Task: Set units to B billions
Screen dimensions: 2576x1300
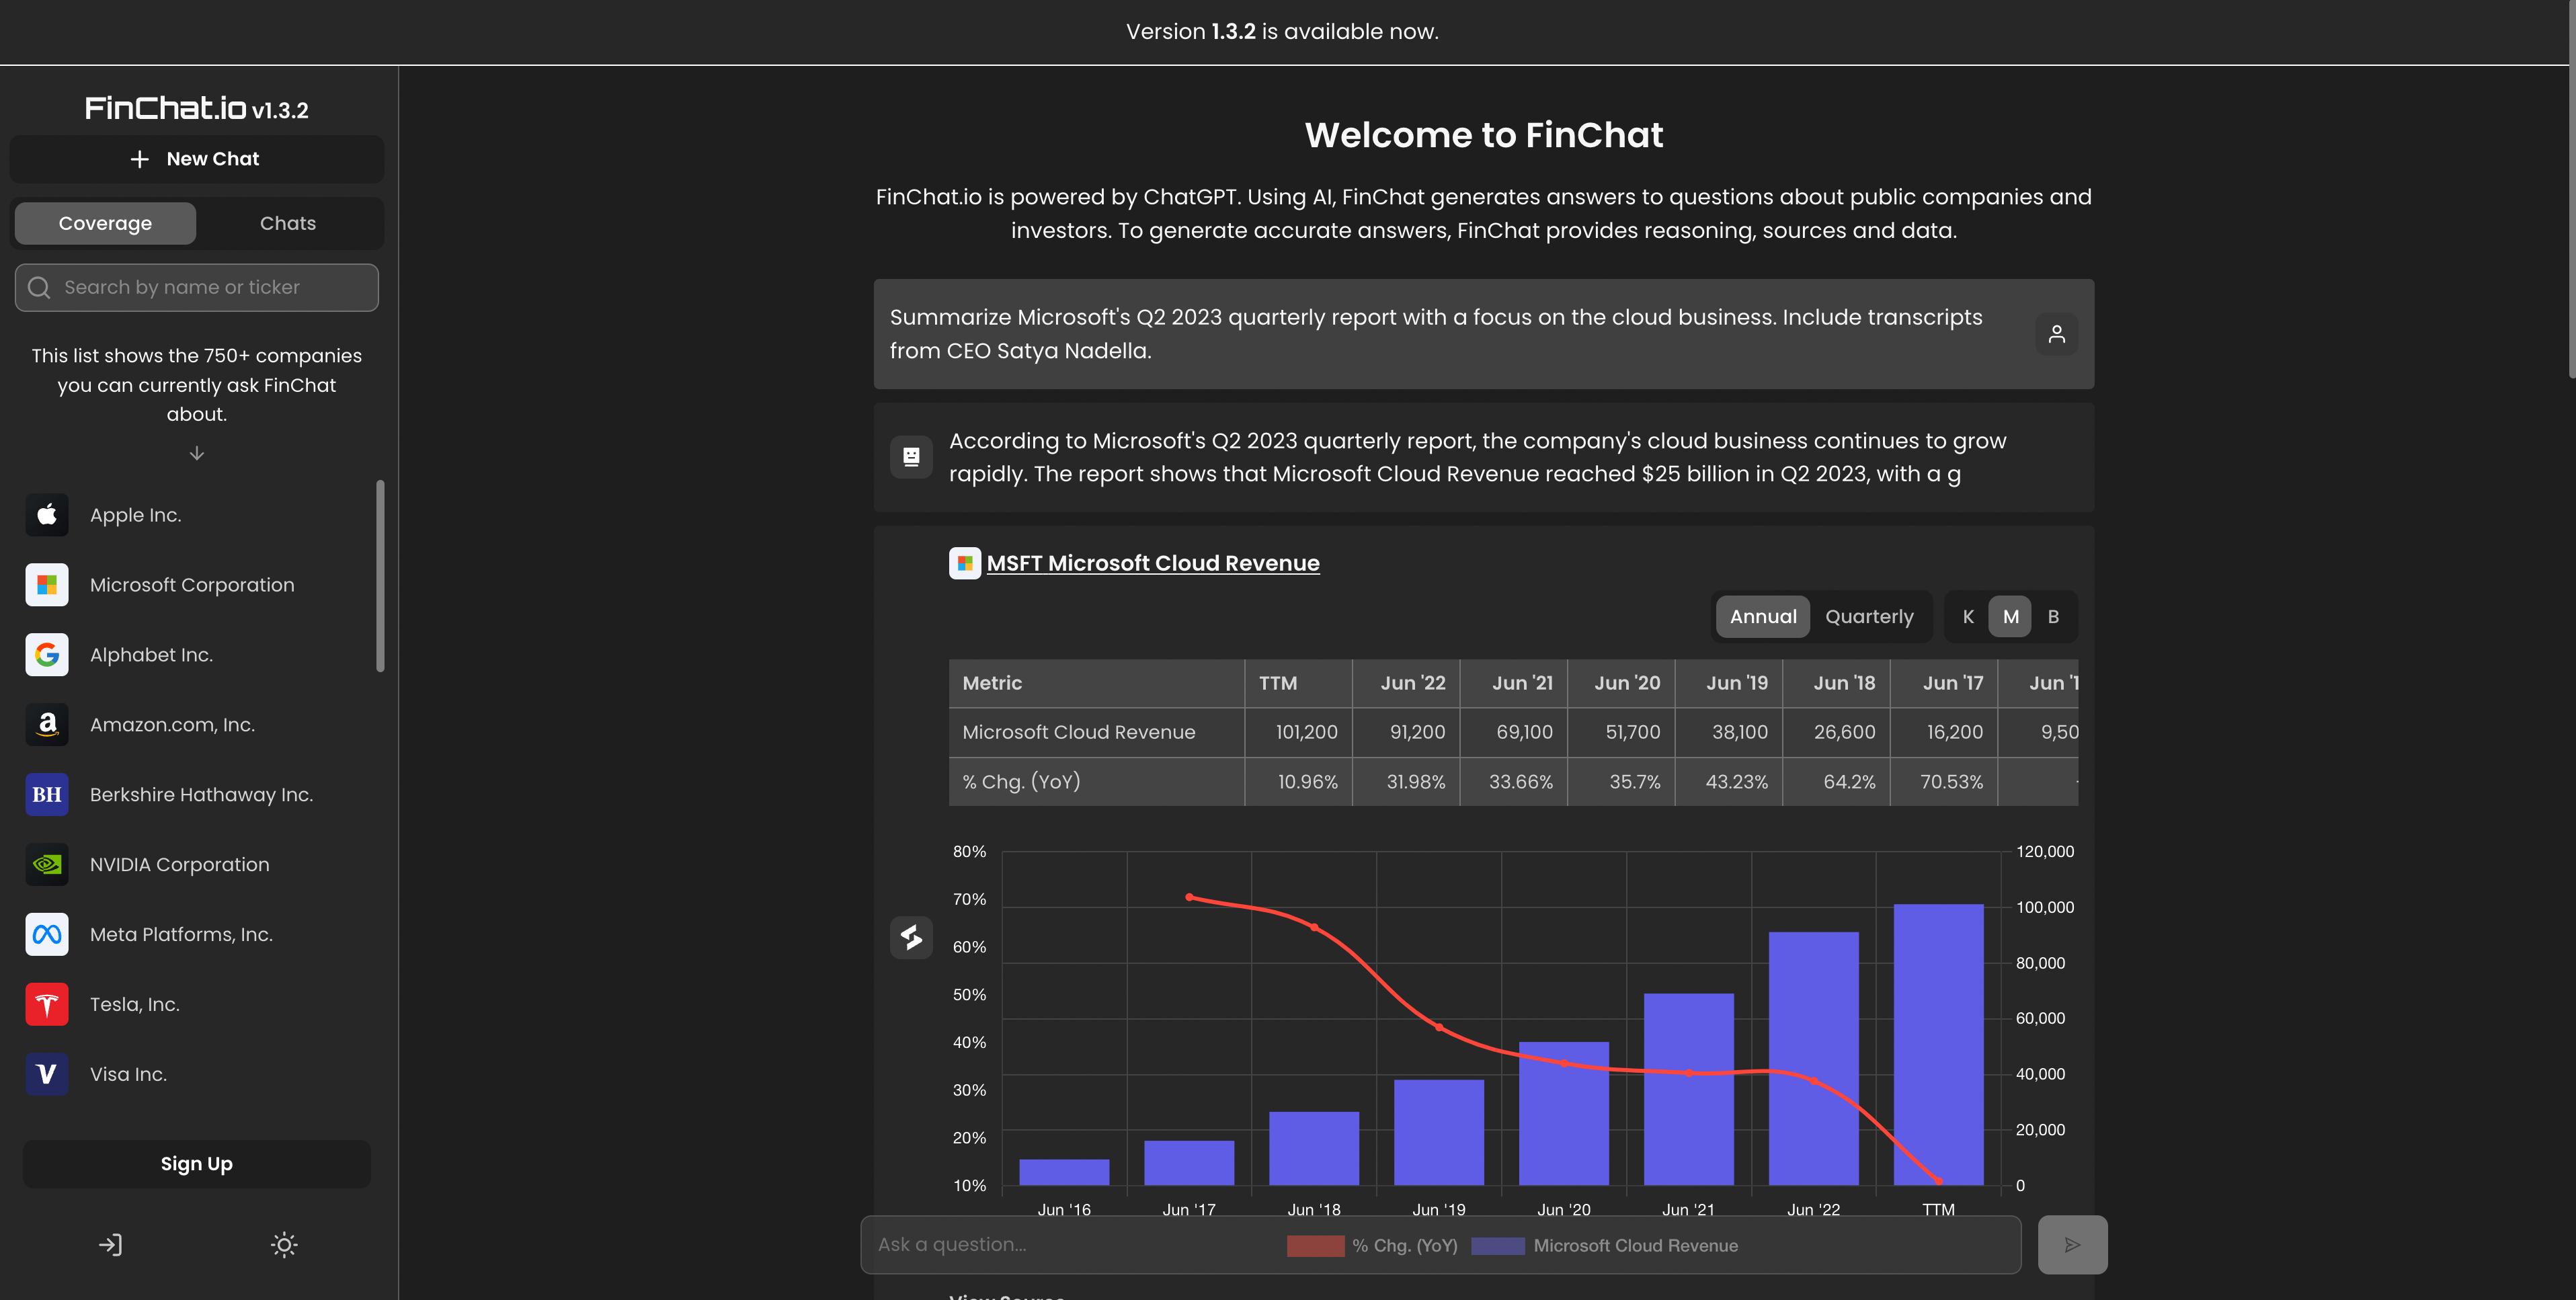Action: click(x=2052, y=617)
